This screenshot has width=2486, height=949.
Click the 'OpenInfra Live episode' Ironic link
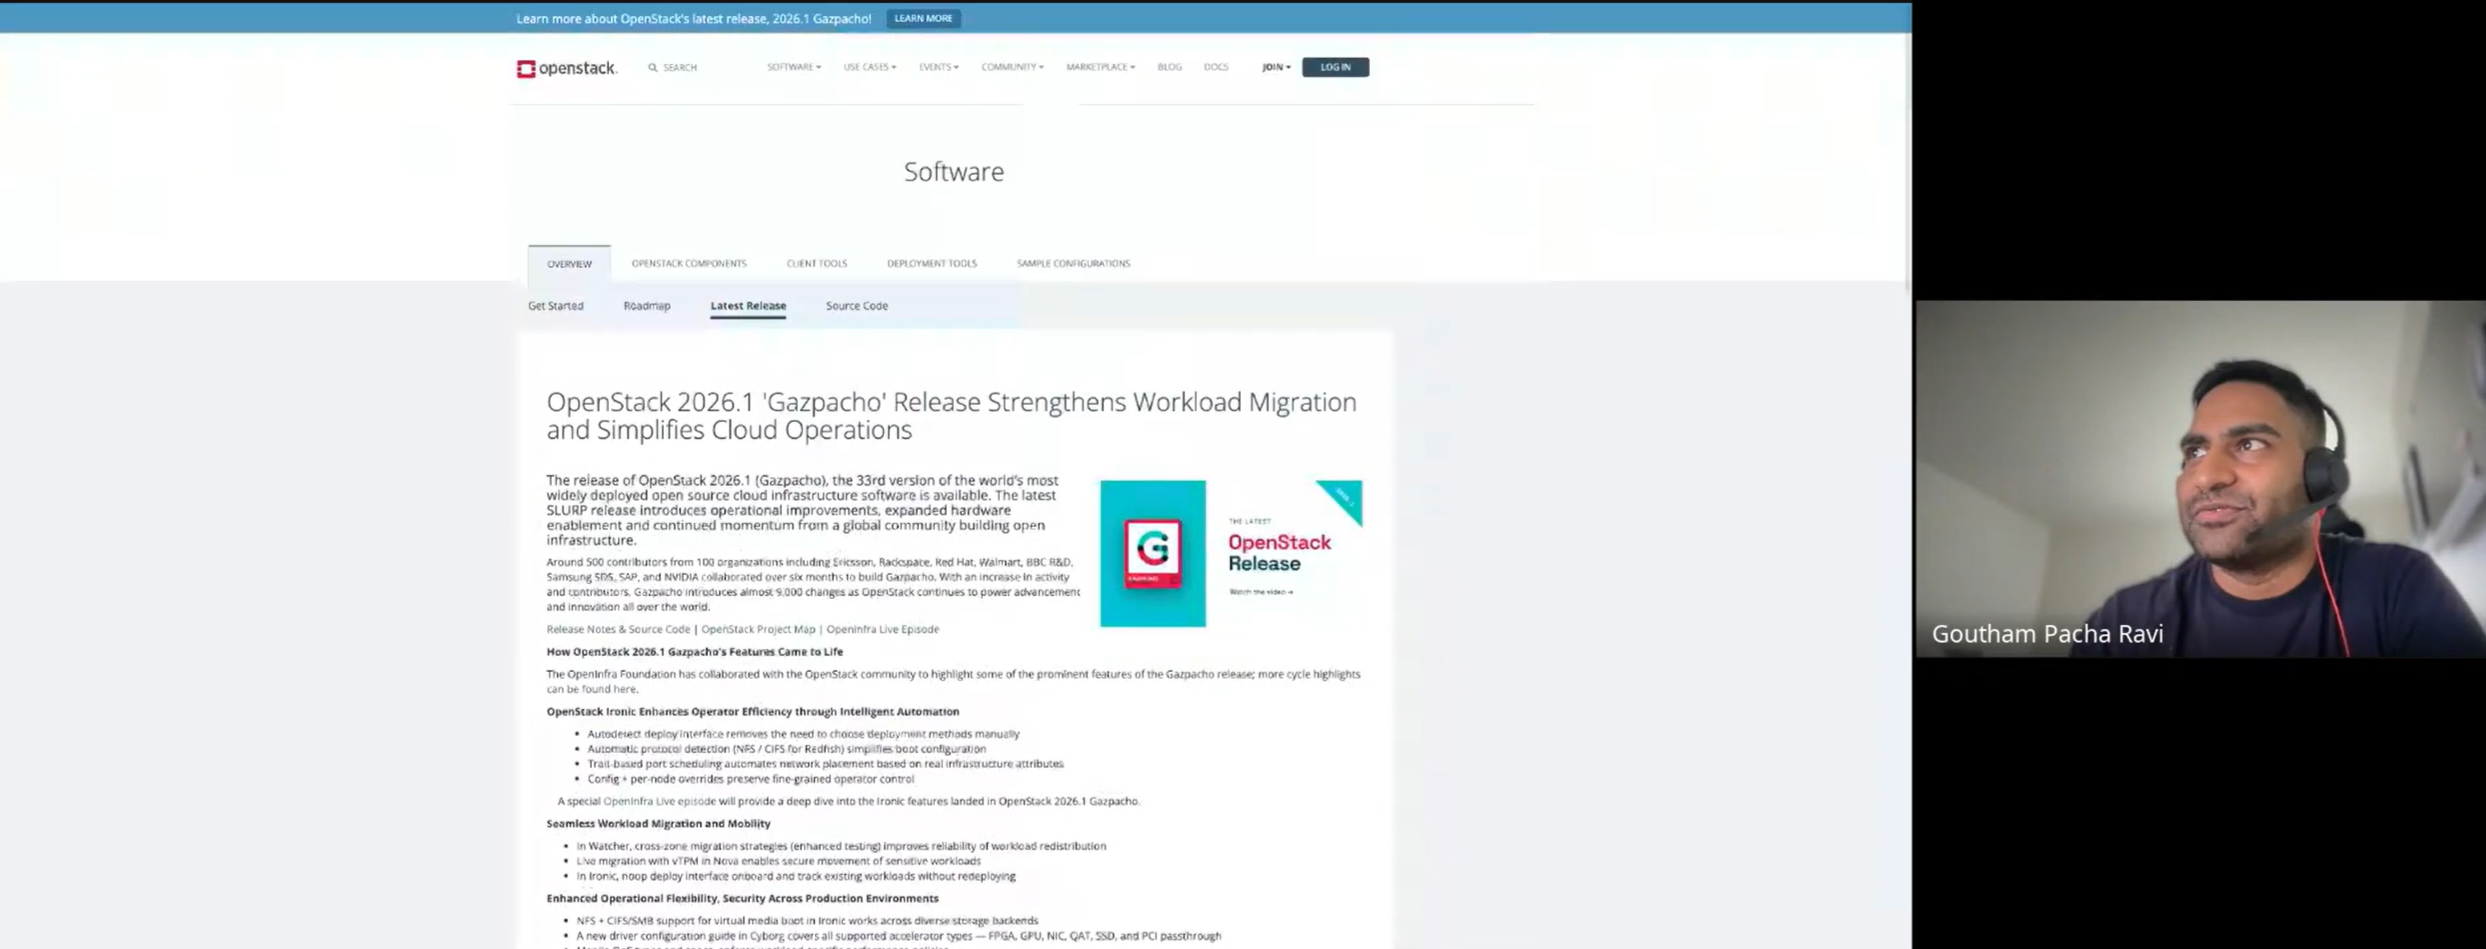coord(659,801)
